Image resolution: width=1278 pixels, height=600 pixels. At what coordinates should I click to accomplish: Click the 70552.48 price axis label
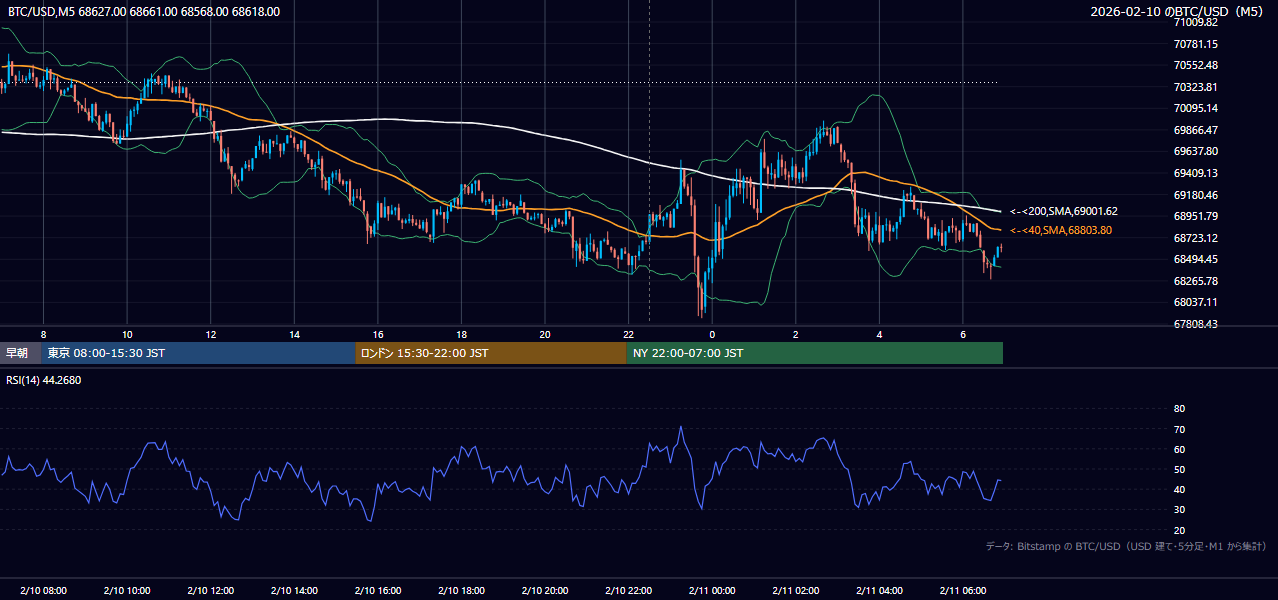(x=1196, y=65)
